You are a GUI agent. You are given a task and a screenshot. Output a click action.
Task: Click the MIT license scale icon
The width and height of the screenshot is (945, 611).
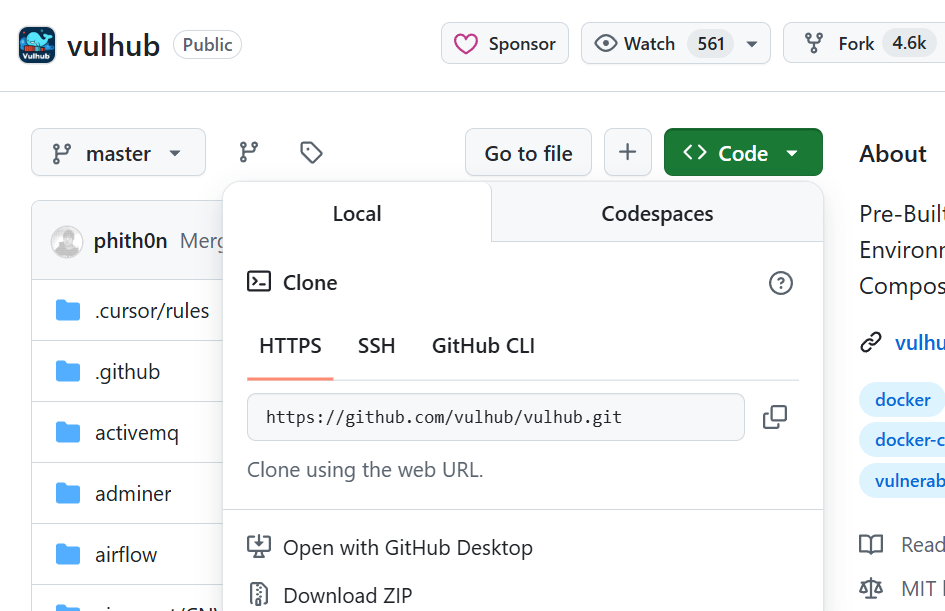click(x=871, y=588)
